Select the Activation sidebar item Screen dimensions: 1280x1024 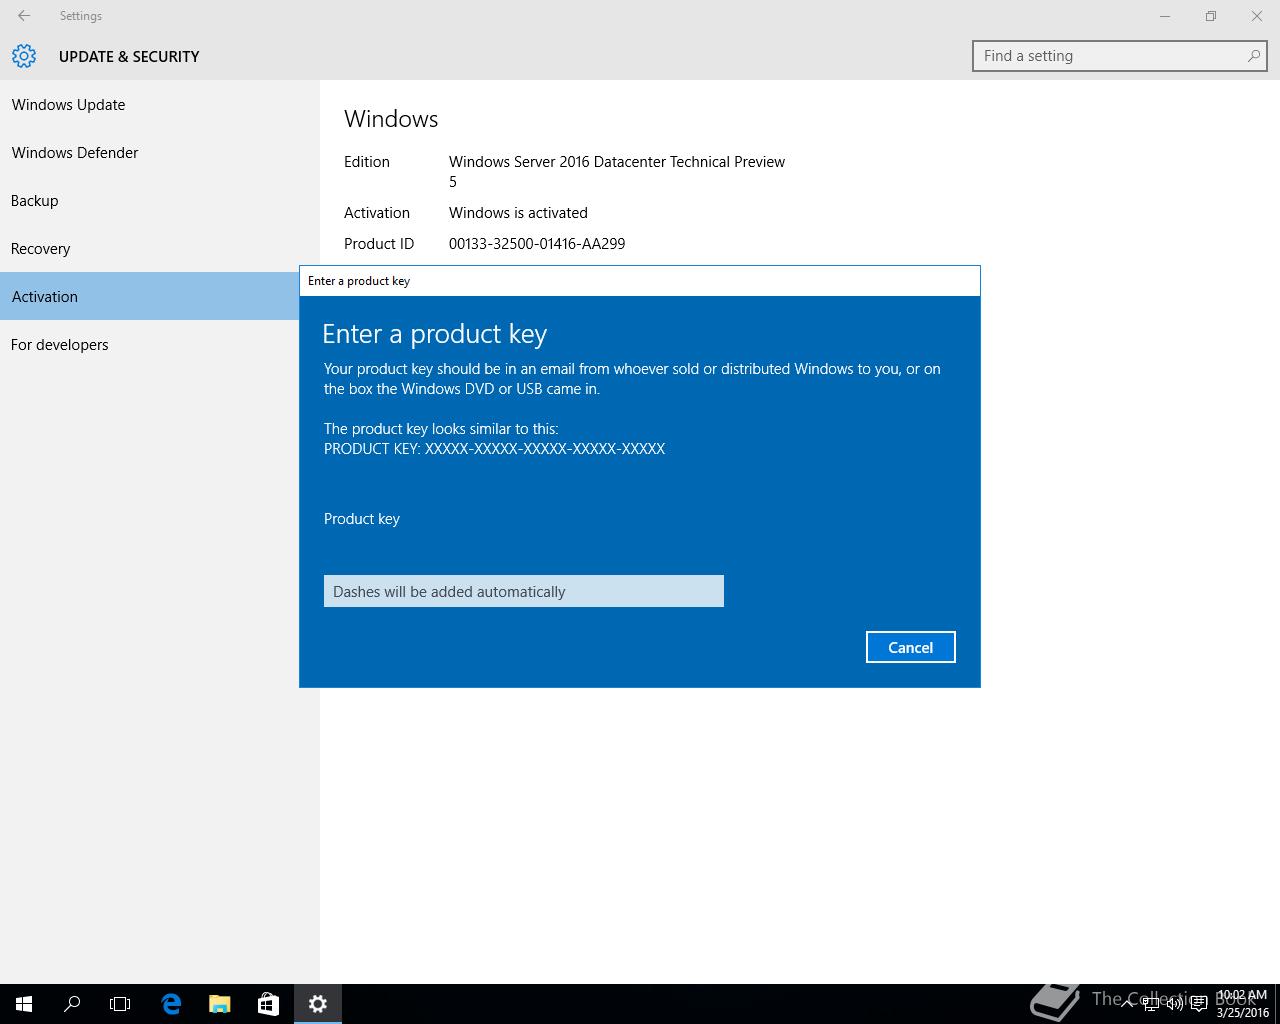click(150, 296)
